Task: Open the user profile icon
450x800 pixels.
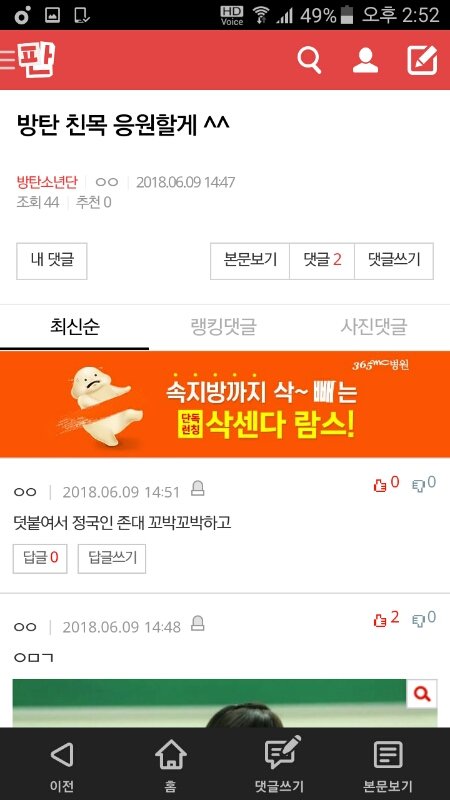Action: click(x=365, y=60)
